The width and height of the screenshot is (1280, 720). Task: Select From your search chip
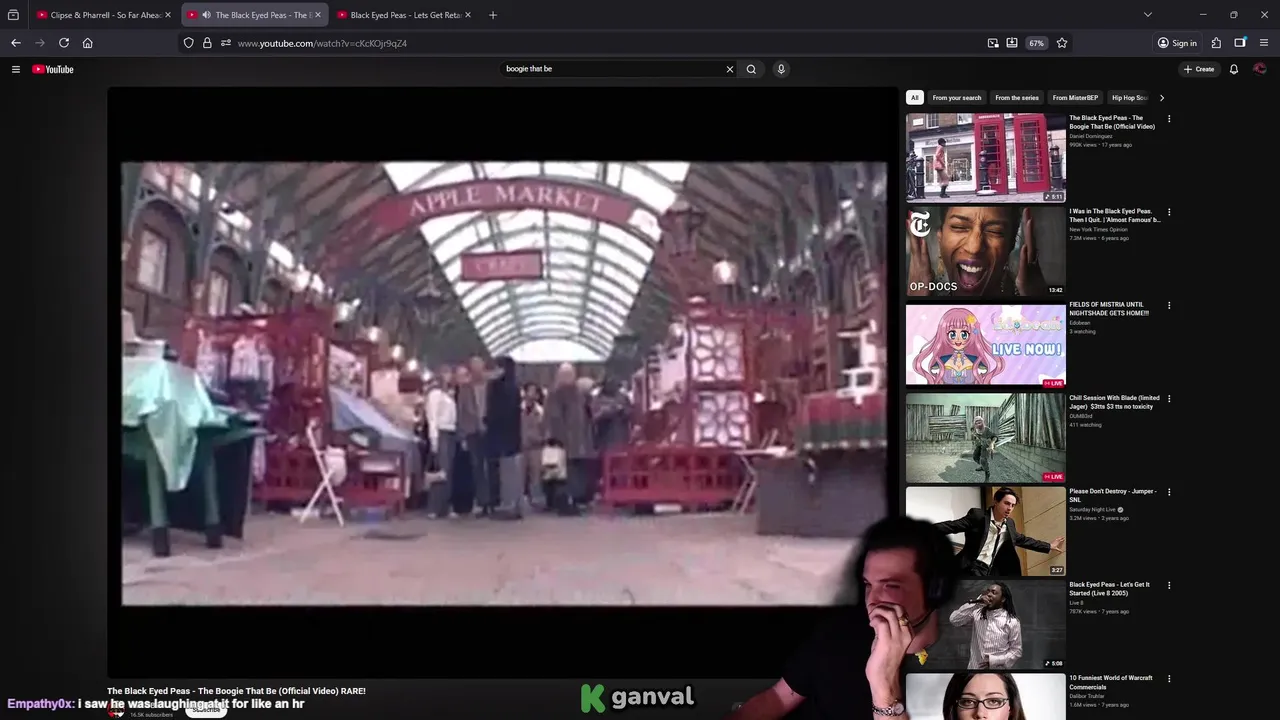957,98
